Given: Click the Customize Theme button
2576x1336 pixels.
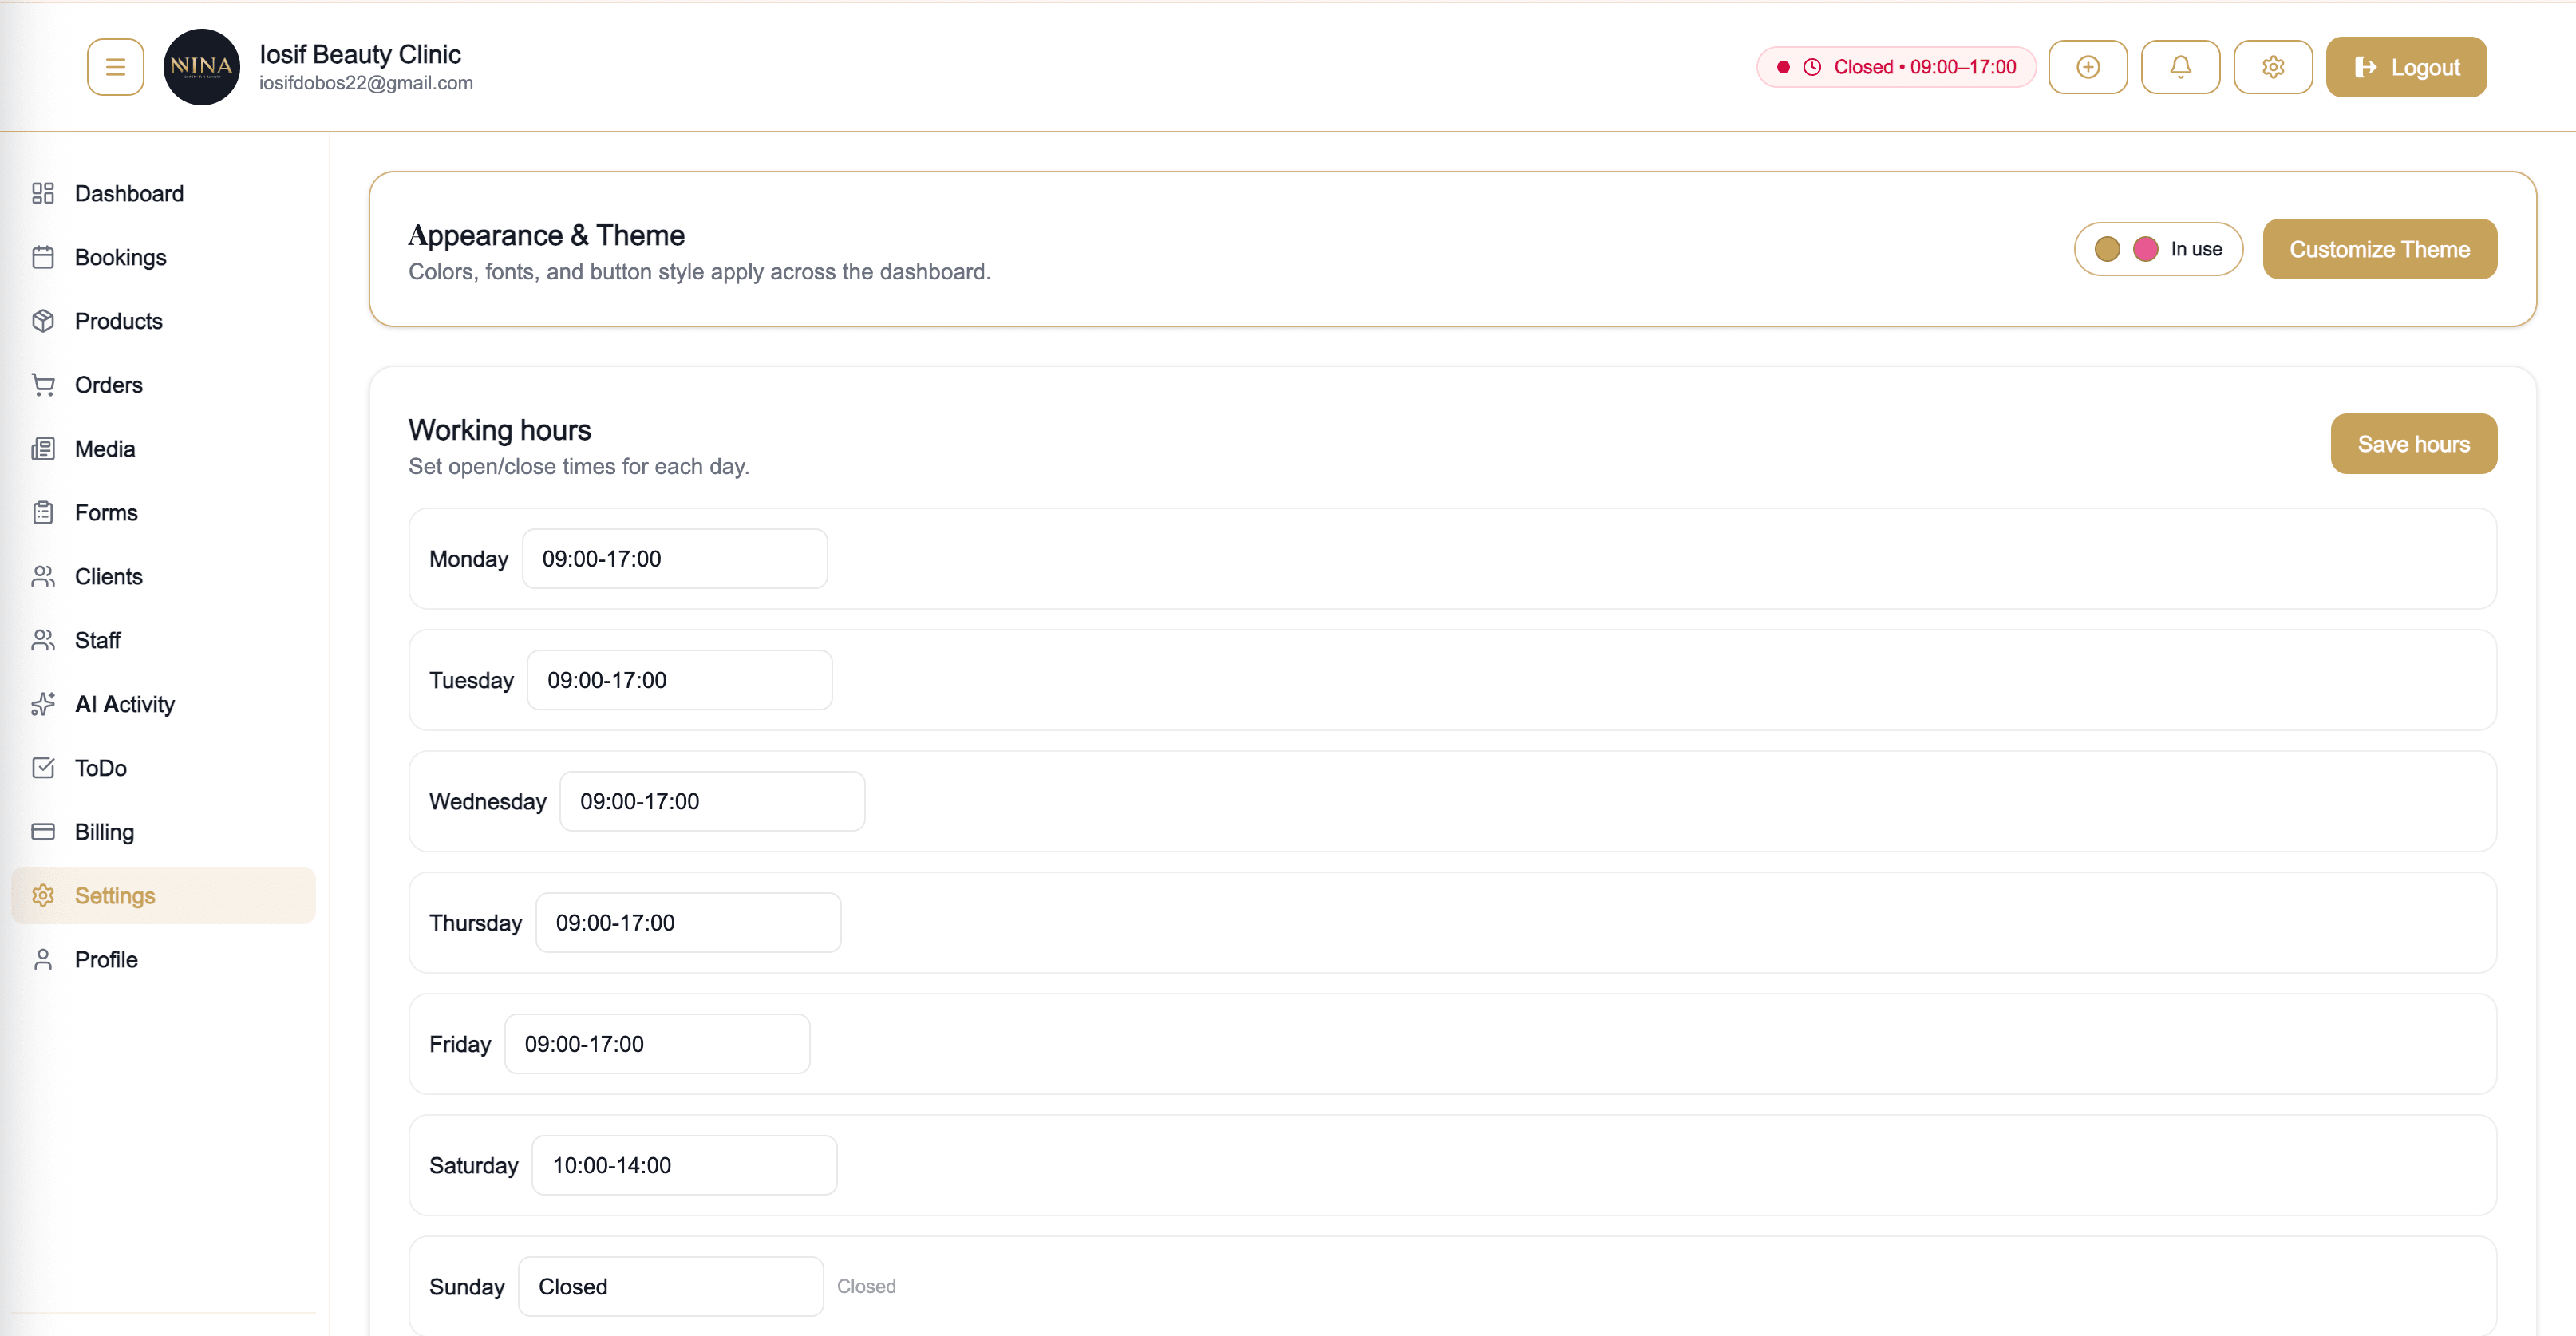Looking at the screenshot, I should (2379, 249).
